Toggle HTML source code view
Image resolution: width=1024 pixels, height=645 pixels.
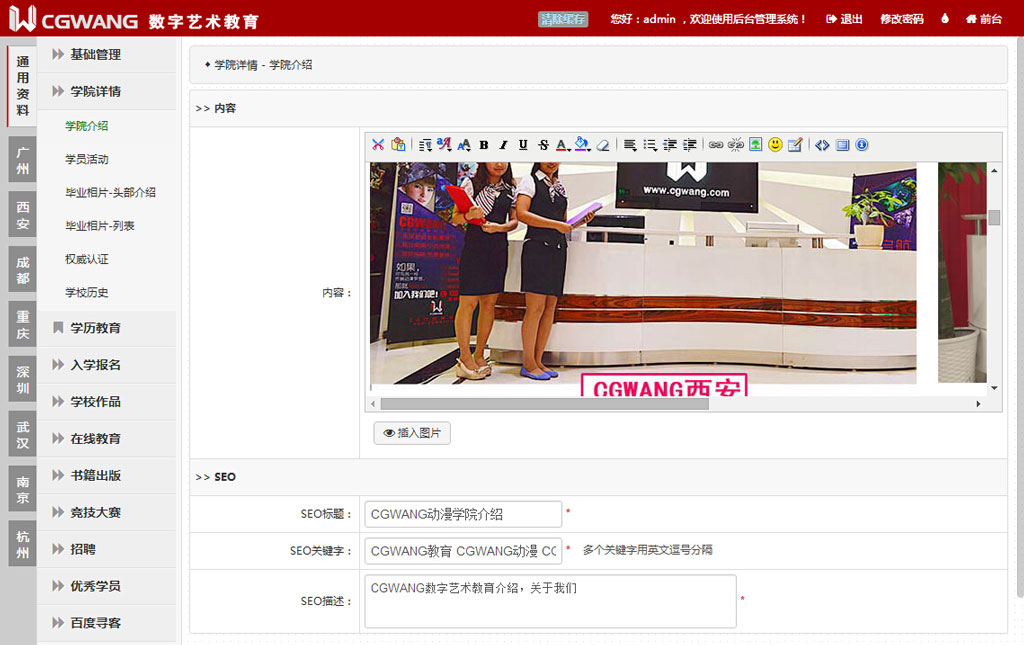[x=822, y=145]
